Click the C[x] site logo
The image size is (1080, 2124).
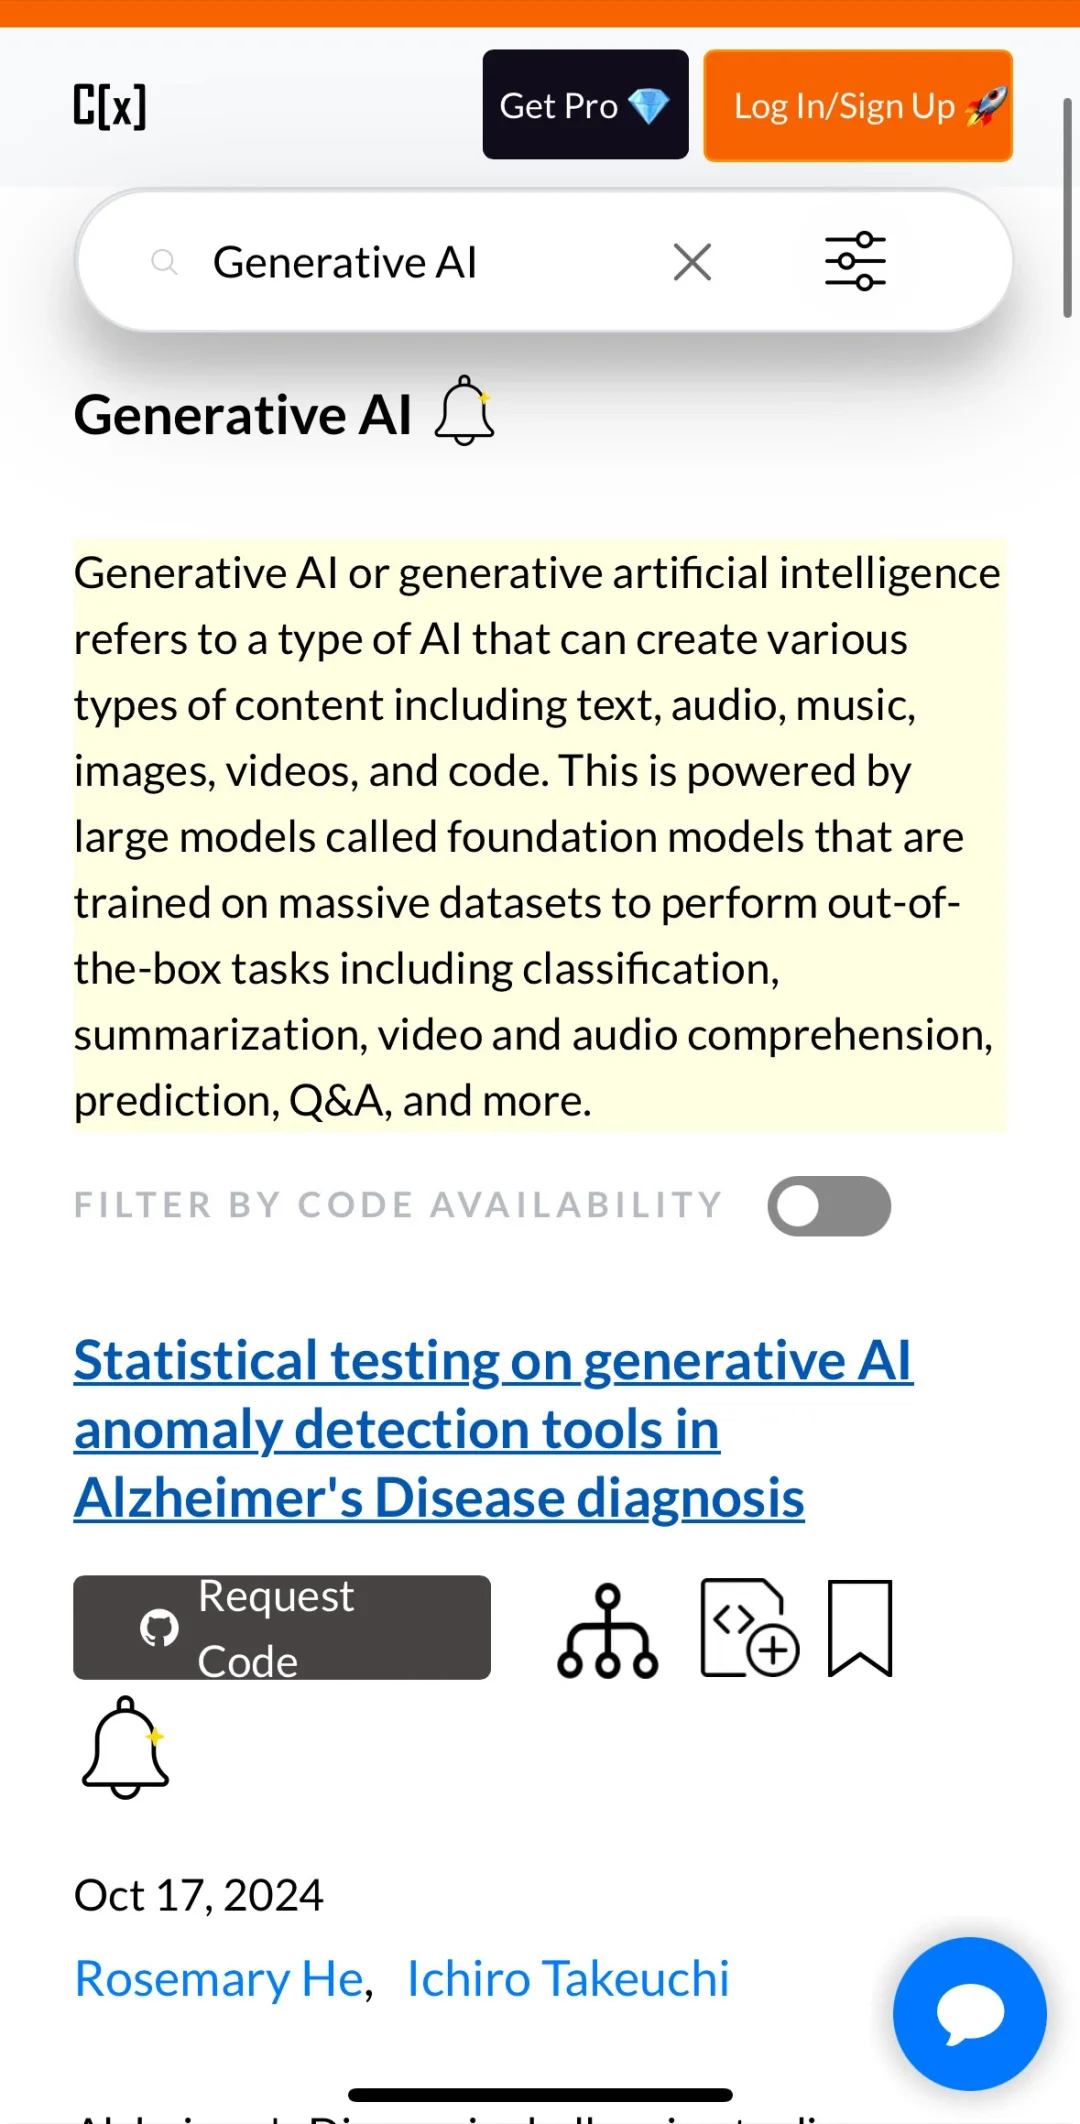tap(110, 105)
